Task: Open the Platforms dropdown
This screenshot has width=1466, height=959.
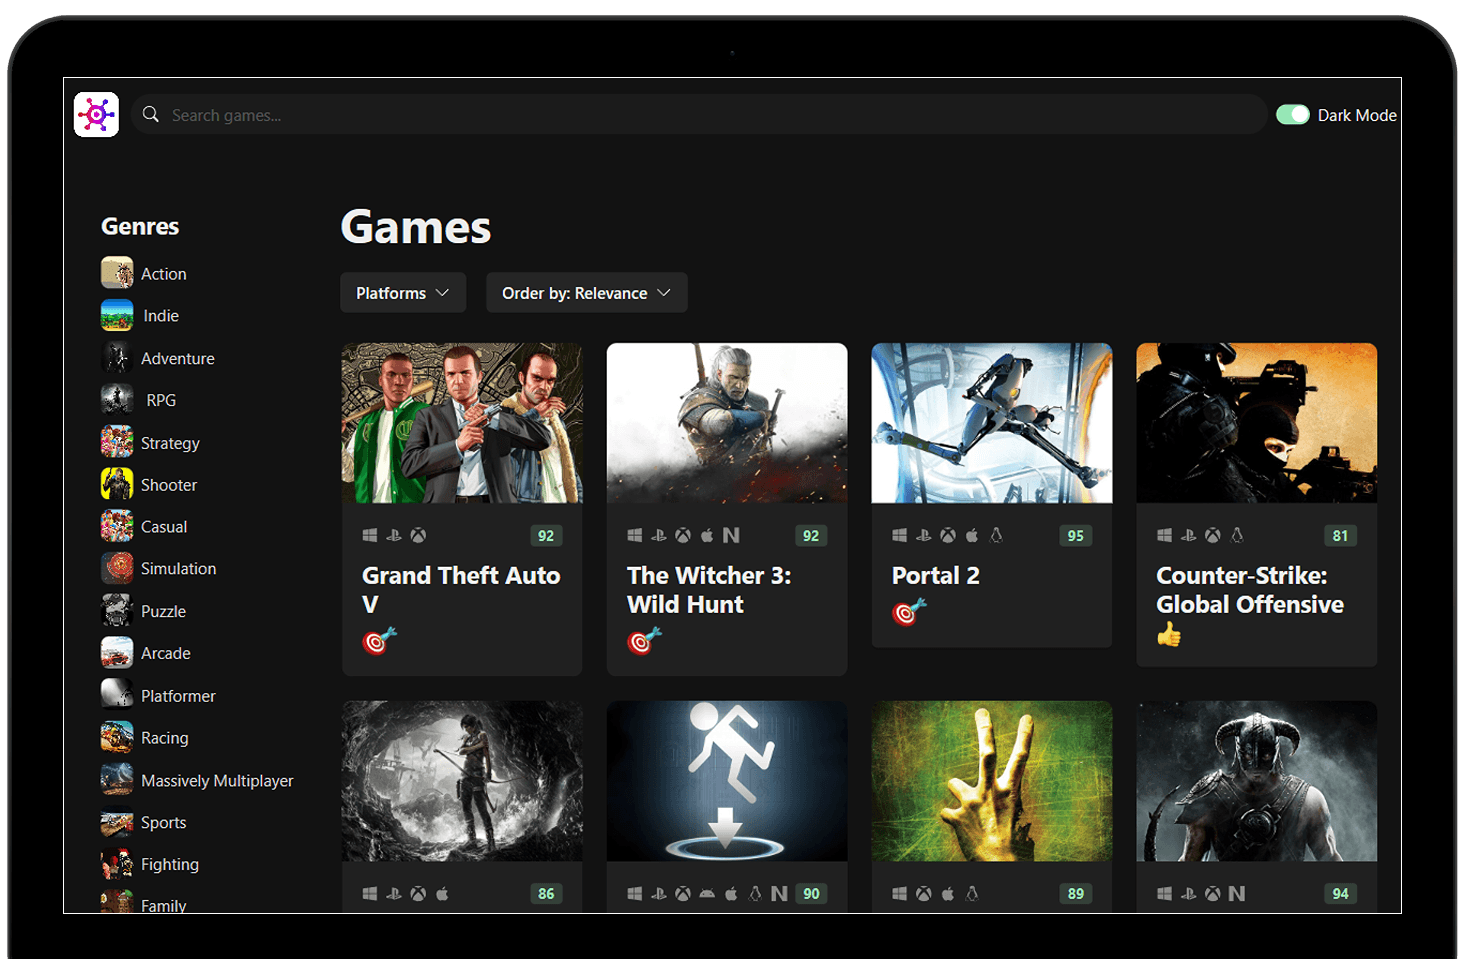Action: 403,292
